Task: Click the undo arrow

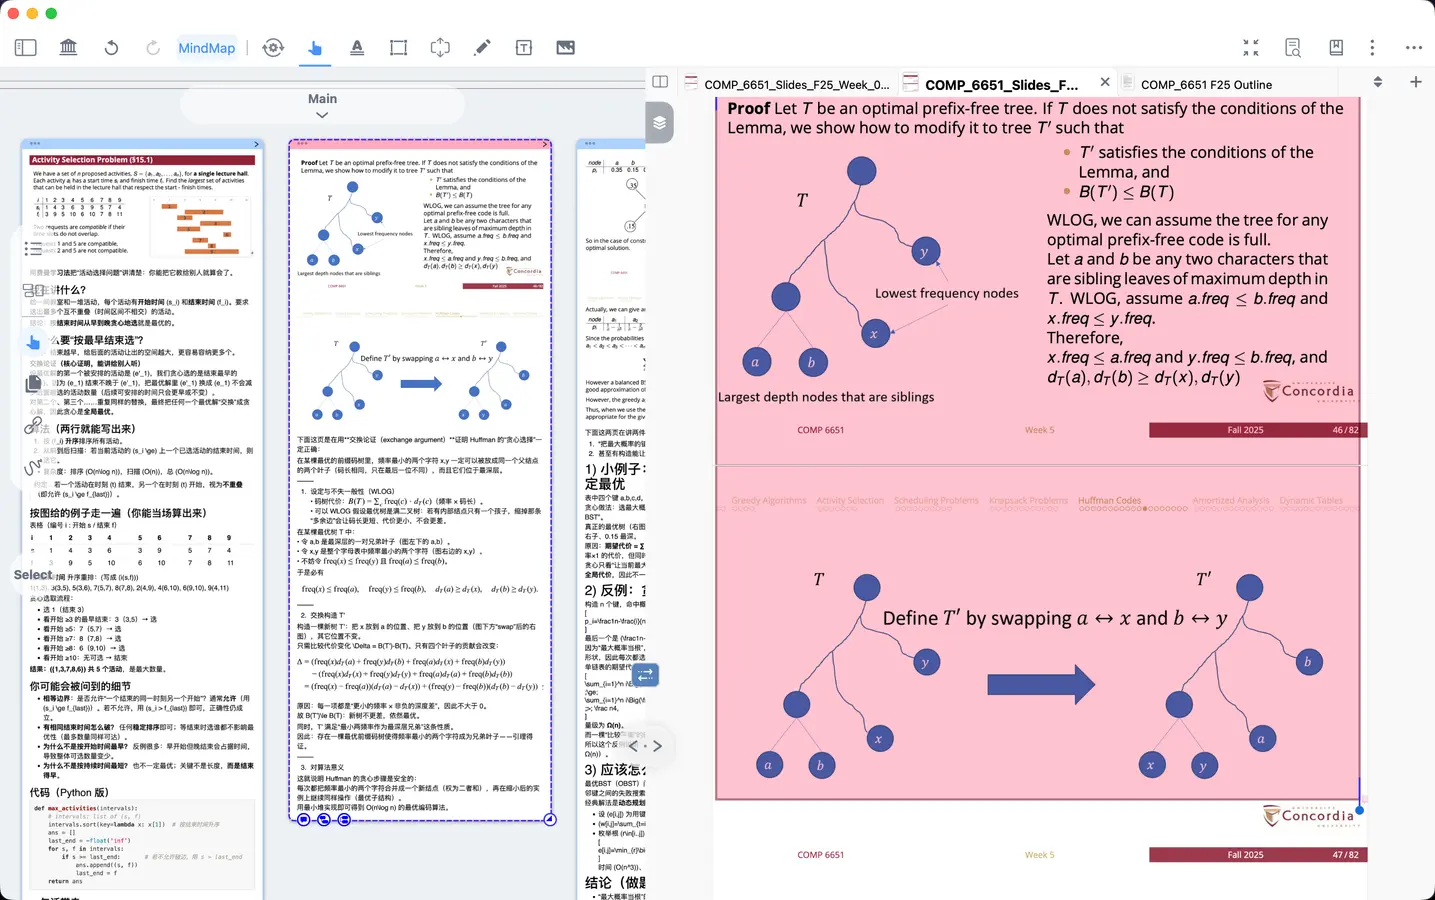Action: coord(111,48)
